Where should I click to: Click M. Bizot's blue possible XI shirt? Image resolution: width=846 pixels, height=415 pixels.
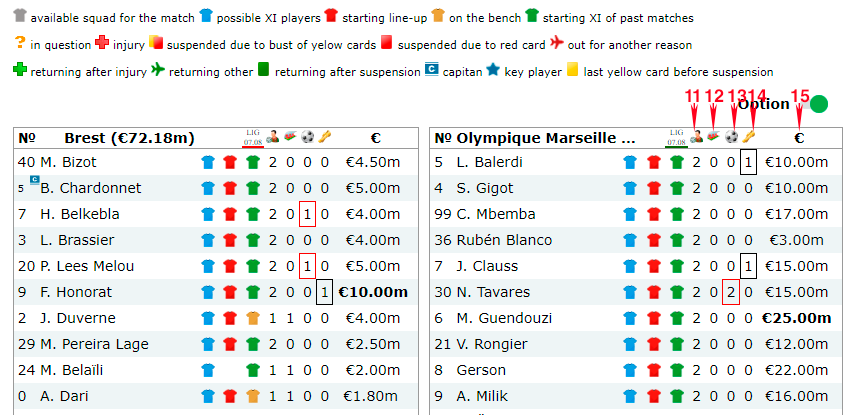tap(208, 163)
